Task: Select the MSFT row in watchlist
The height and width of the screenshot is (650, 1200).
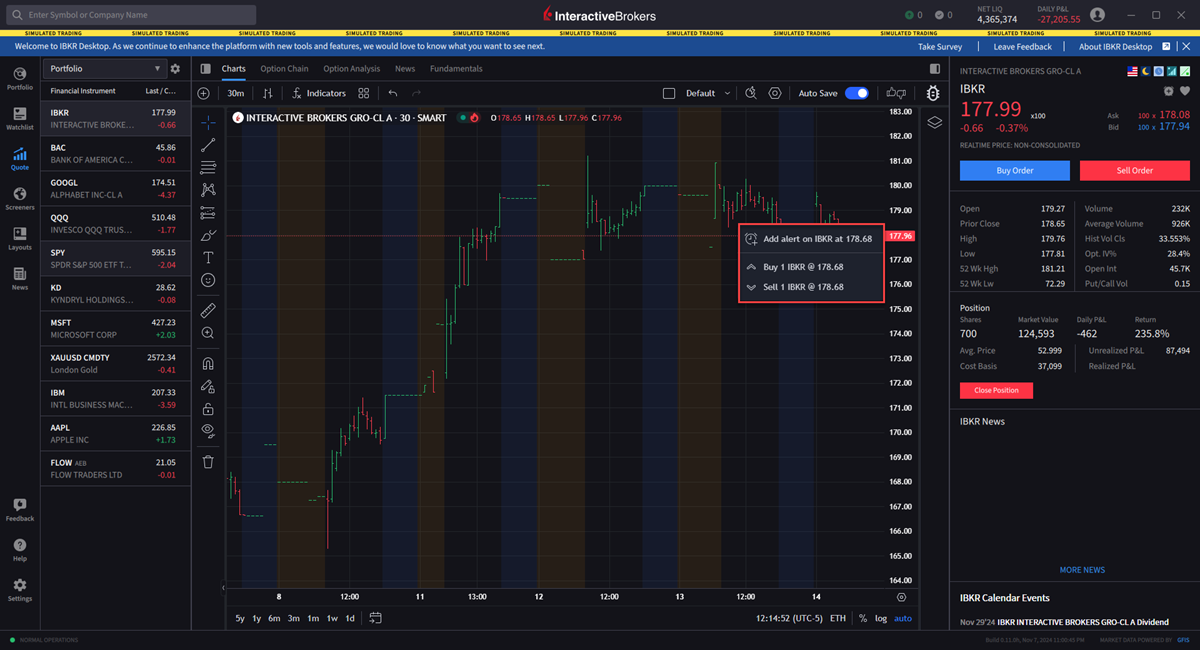Action: click(116, 328)
